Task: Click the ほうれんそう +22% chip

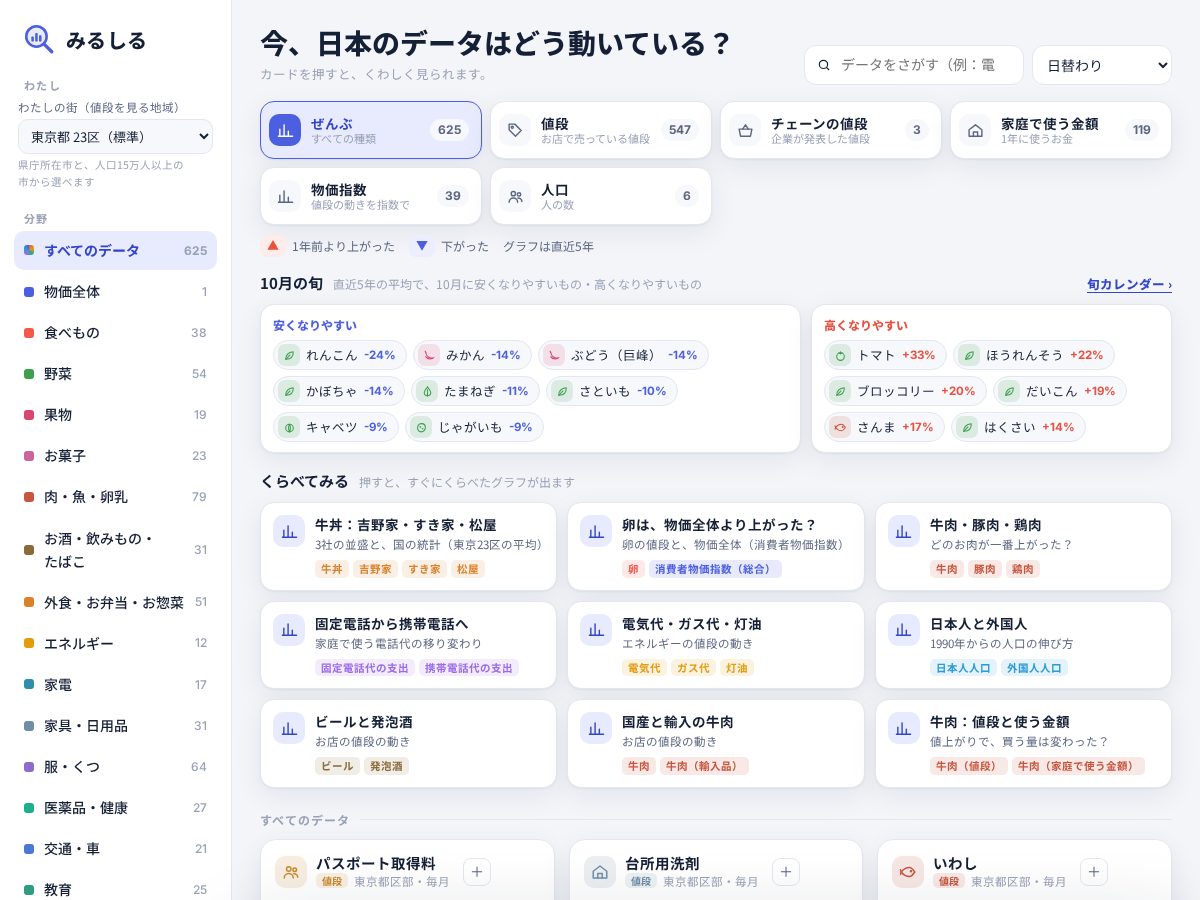Action: pyautogui.click(x=1034, y=355)
